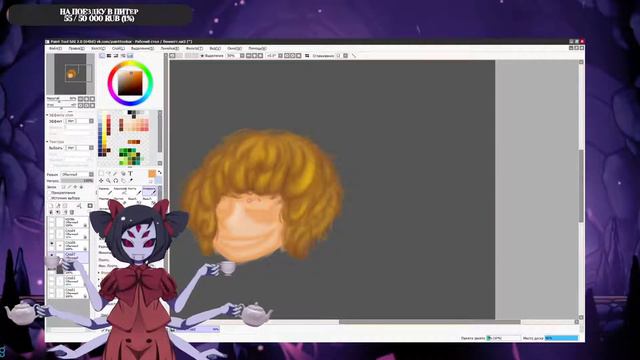Open the canvas zoom percentage dropdown
Viewport: 640px width, 360px height.
coord(242,56)
